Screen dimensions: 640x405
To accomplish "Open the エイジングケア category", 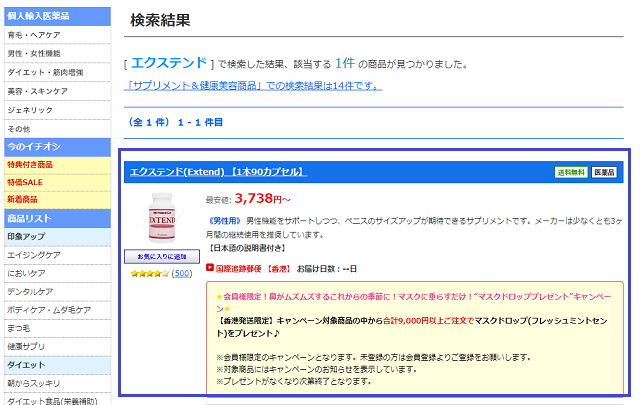I will pyautogui.click(x=58, y=255).
